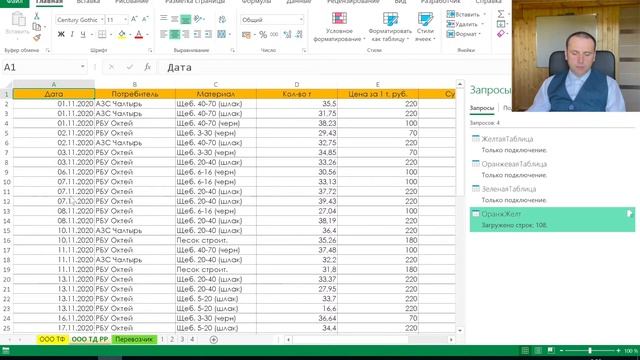Screen dimensions: 640x360
Task: Decrease the cell indent
Action: coord(197,34)
